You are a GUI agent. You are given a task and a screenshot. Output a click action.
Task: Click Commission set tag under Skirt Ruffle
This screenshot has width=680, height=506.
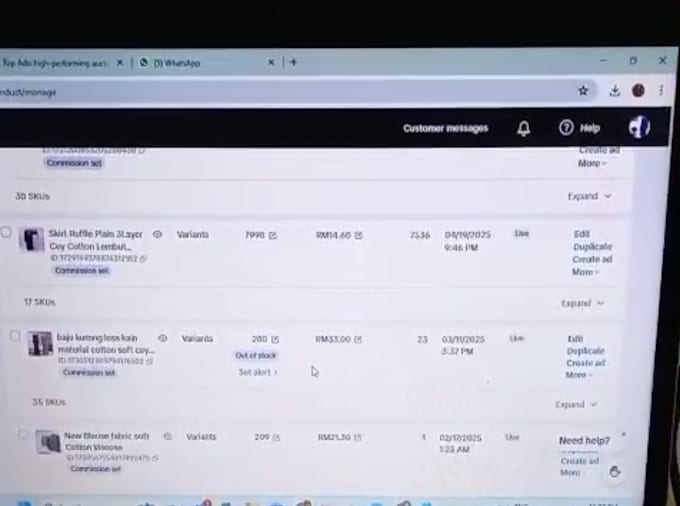(x=82, y=271)
